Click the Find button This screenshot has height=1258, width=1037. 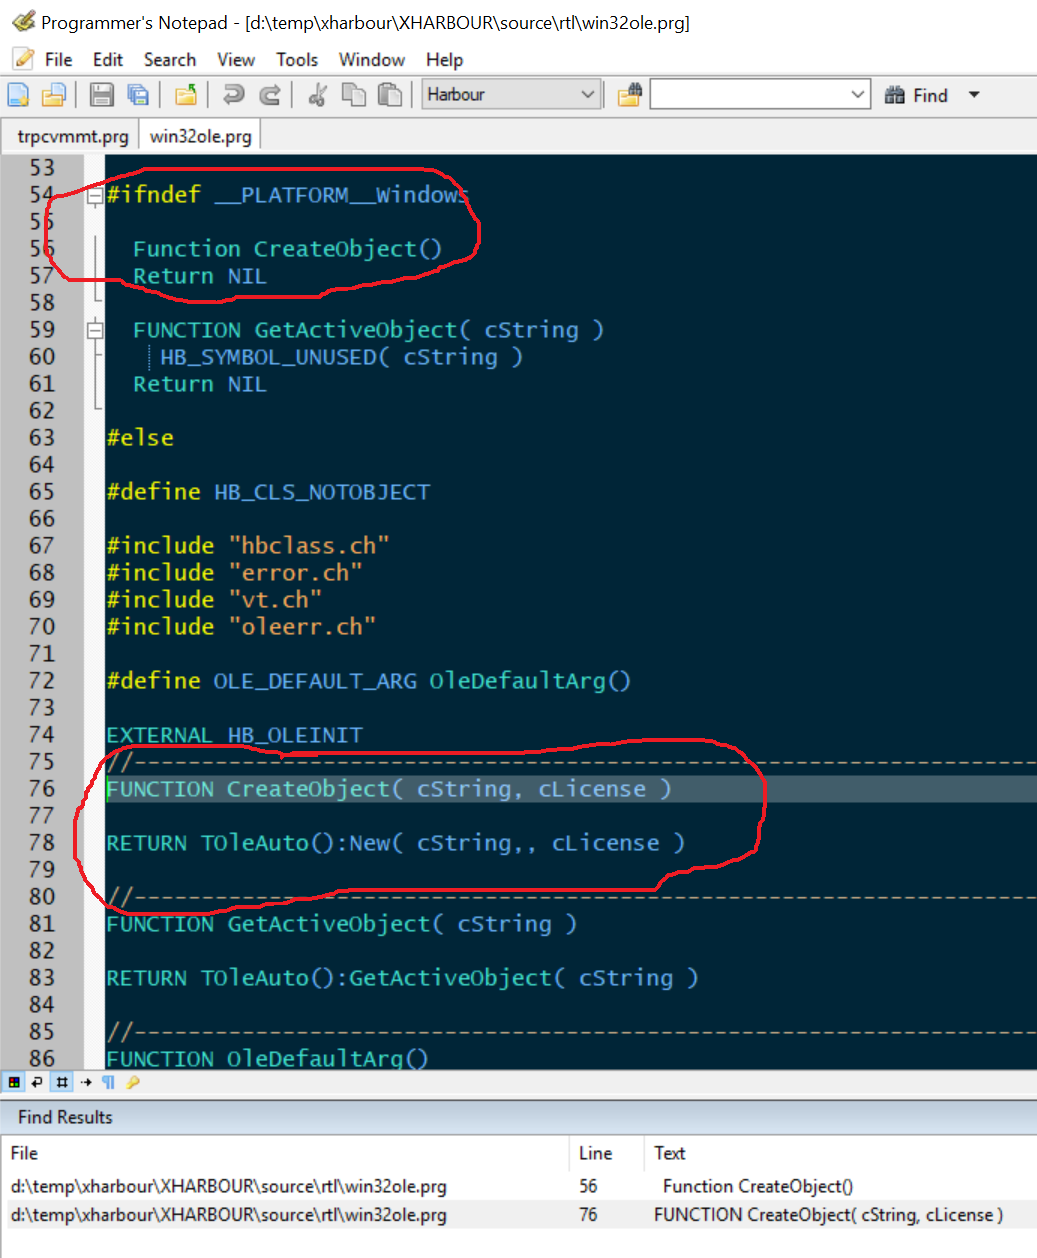pyautogui.click(x=917, y=95)
